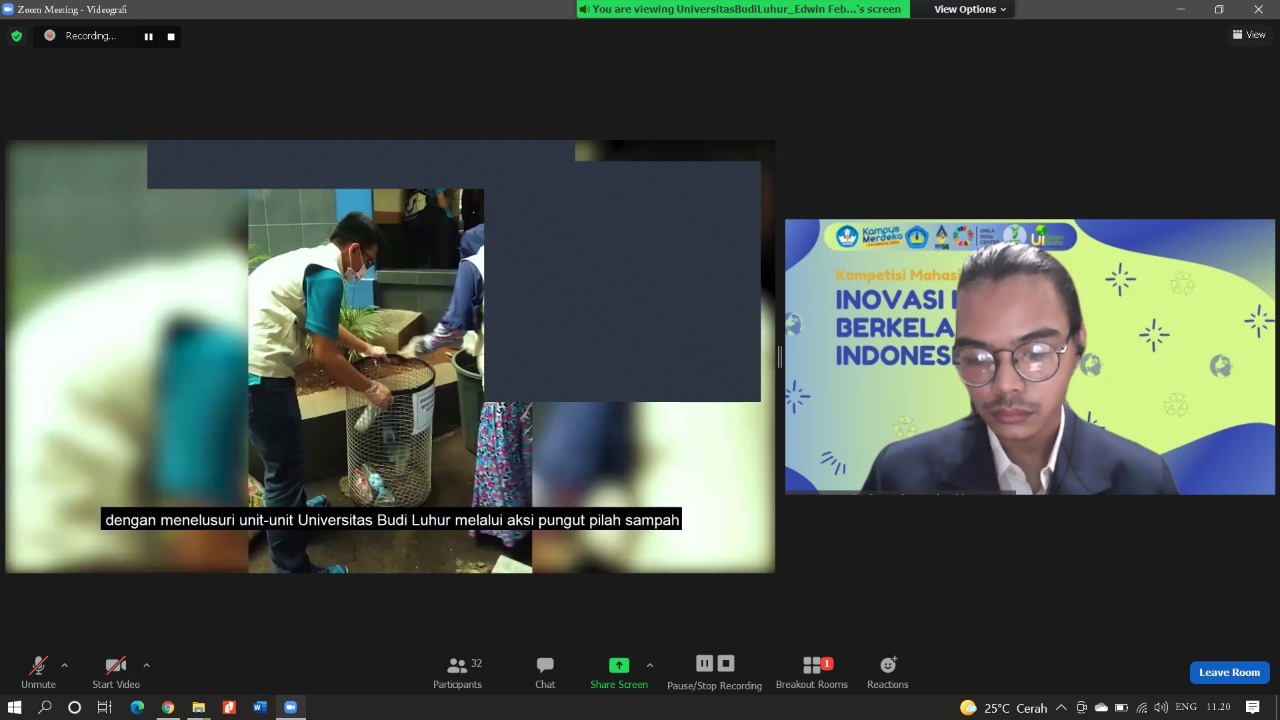Toggle Pause/Stop Recording in the bottom toolbar
Viewport: 1280px width, 720px height.
click(x=714, y=672)
